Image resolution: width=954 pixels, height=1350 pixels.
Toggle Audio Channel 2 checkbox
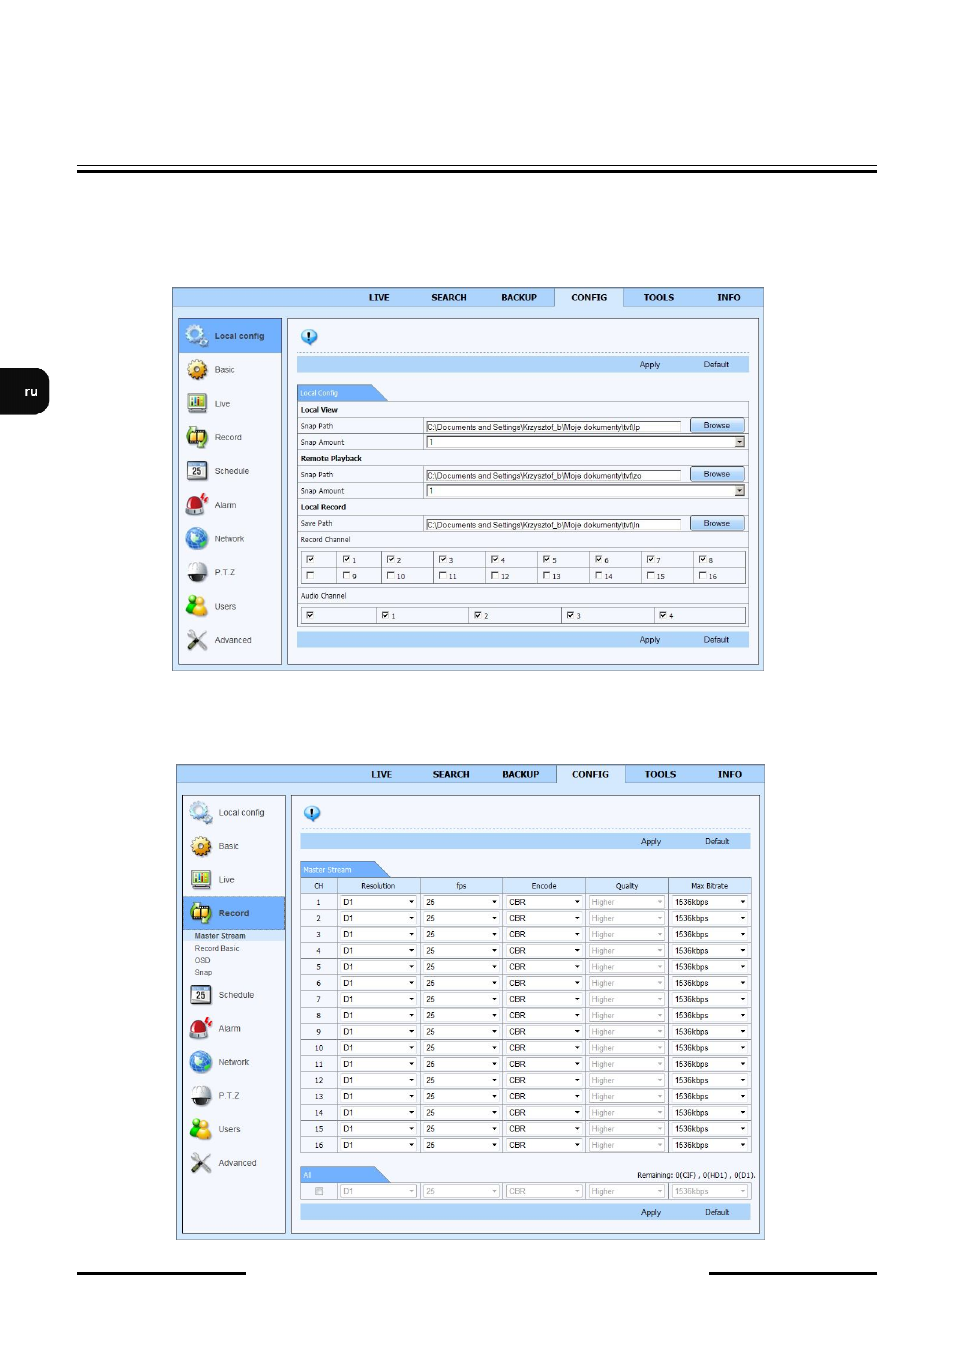[x=477, y=615]
